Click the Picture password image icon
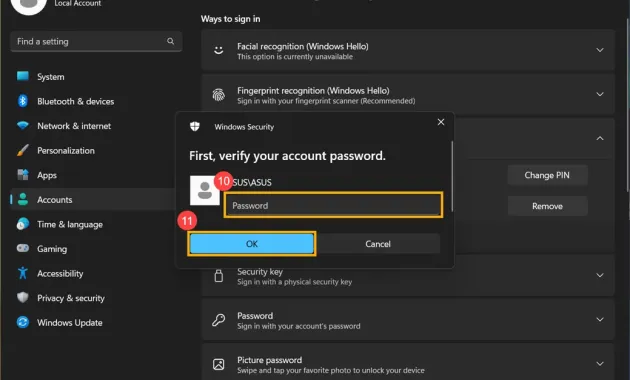Screen dimensions: 630x380 point(219,364)
